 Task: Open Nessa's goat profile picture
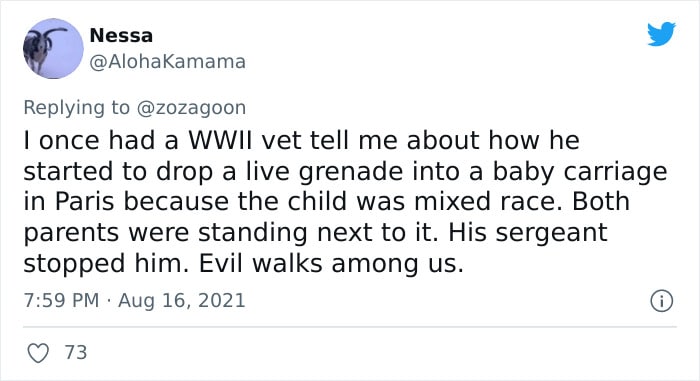pos(53,48)
